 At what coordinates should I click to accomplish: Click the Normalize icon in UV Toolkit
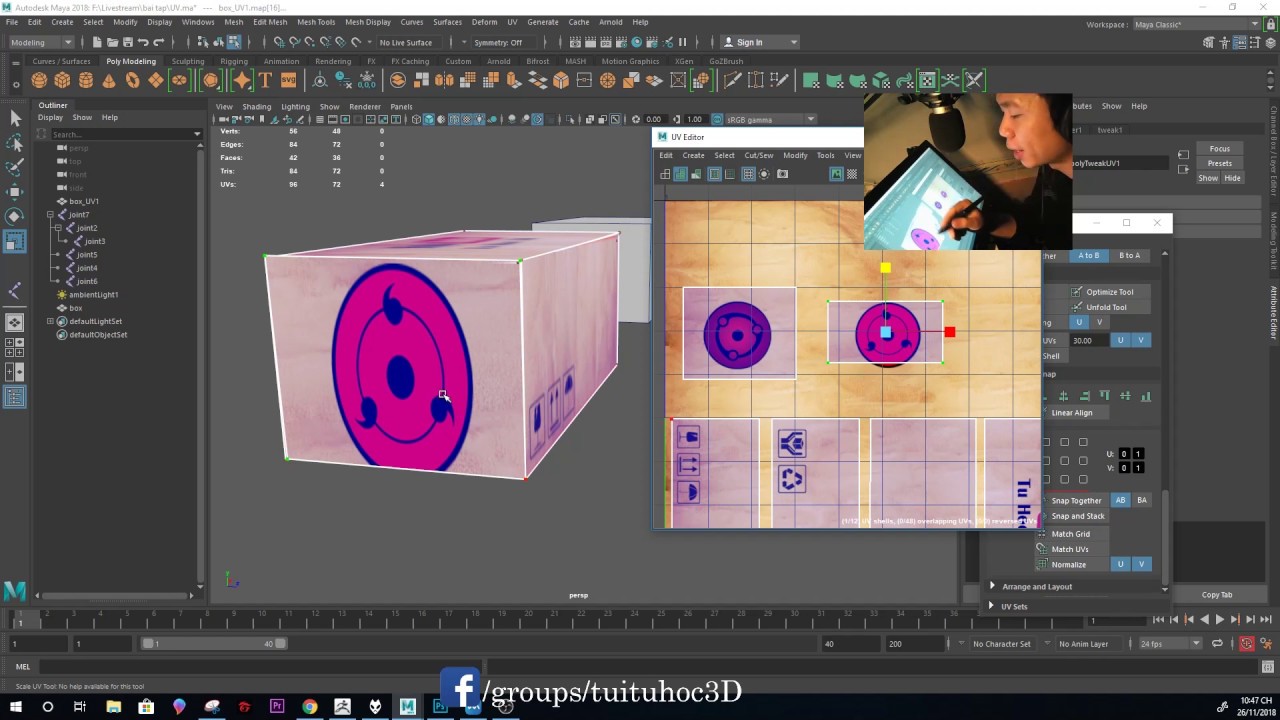(1042, 564)
